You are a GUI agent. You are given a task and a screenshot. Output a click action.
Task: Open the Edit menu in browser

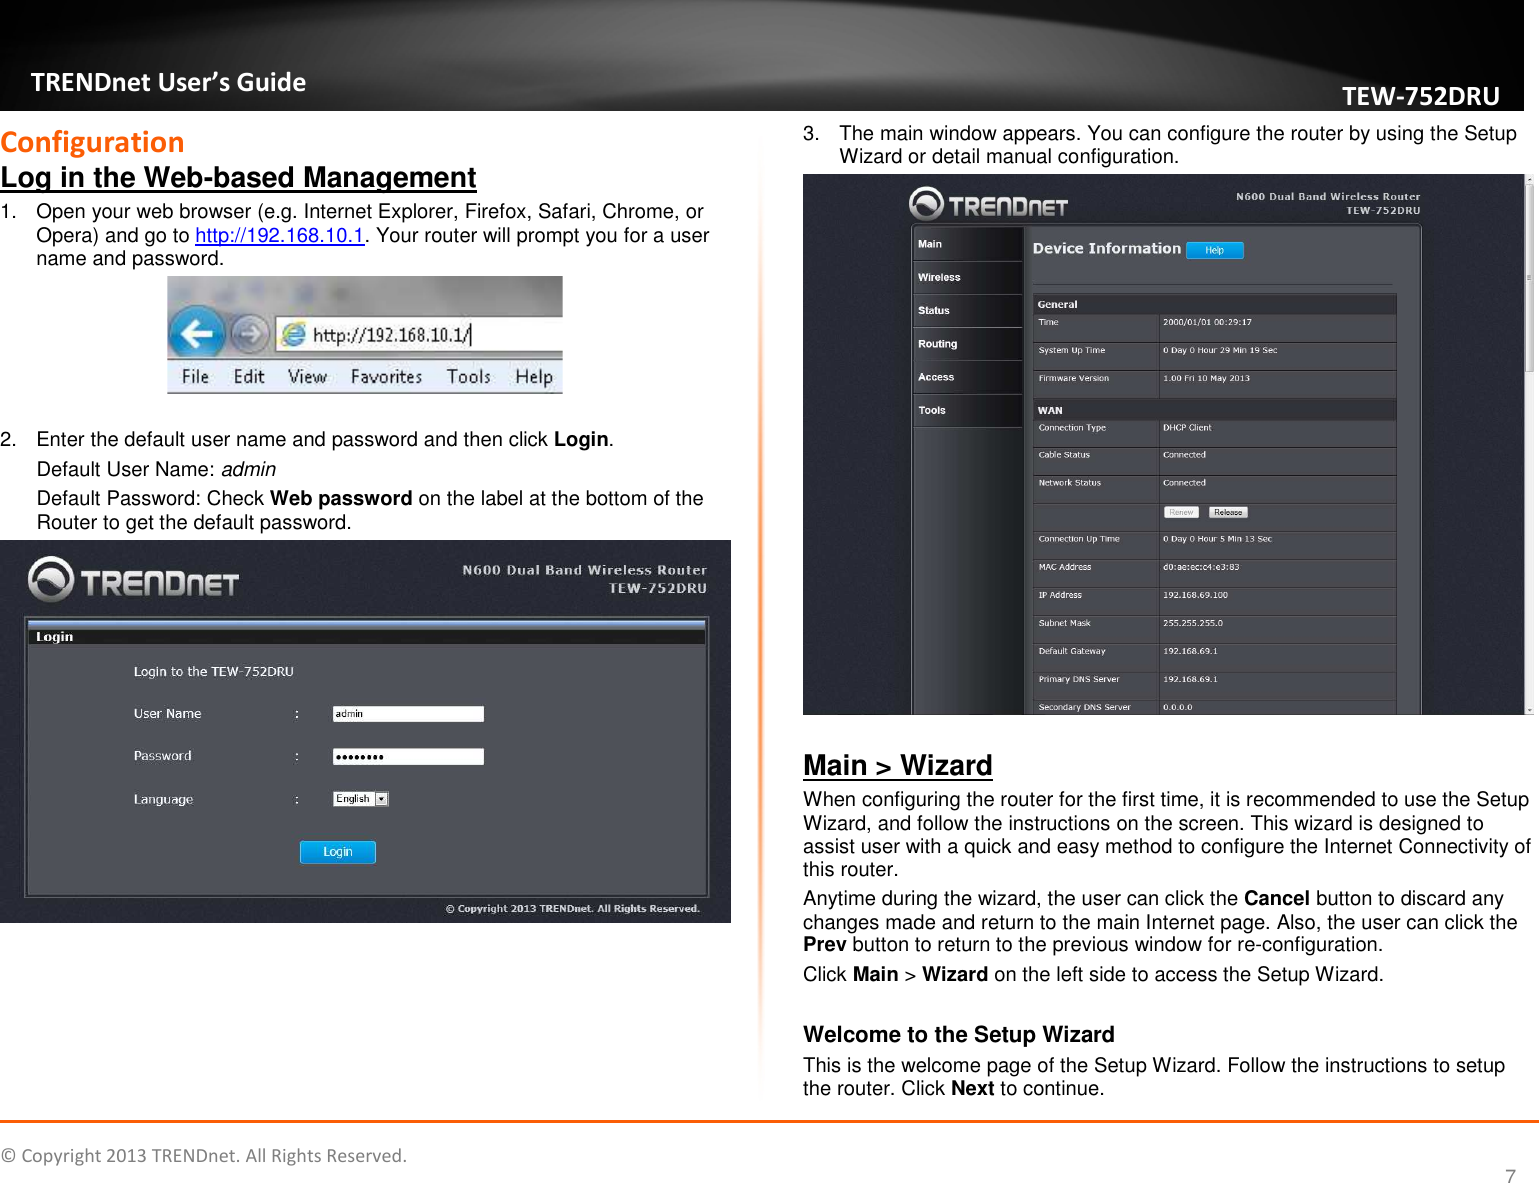[x=249, y=377]
